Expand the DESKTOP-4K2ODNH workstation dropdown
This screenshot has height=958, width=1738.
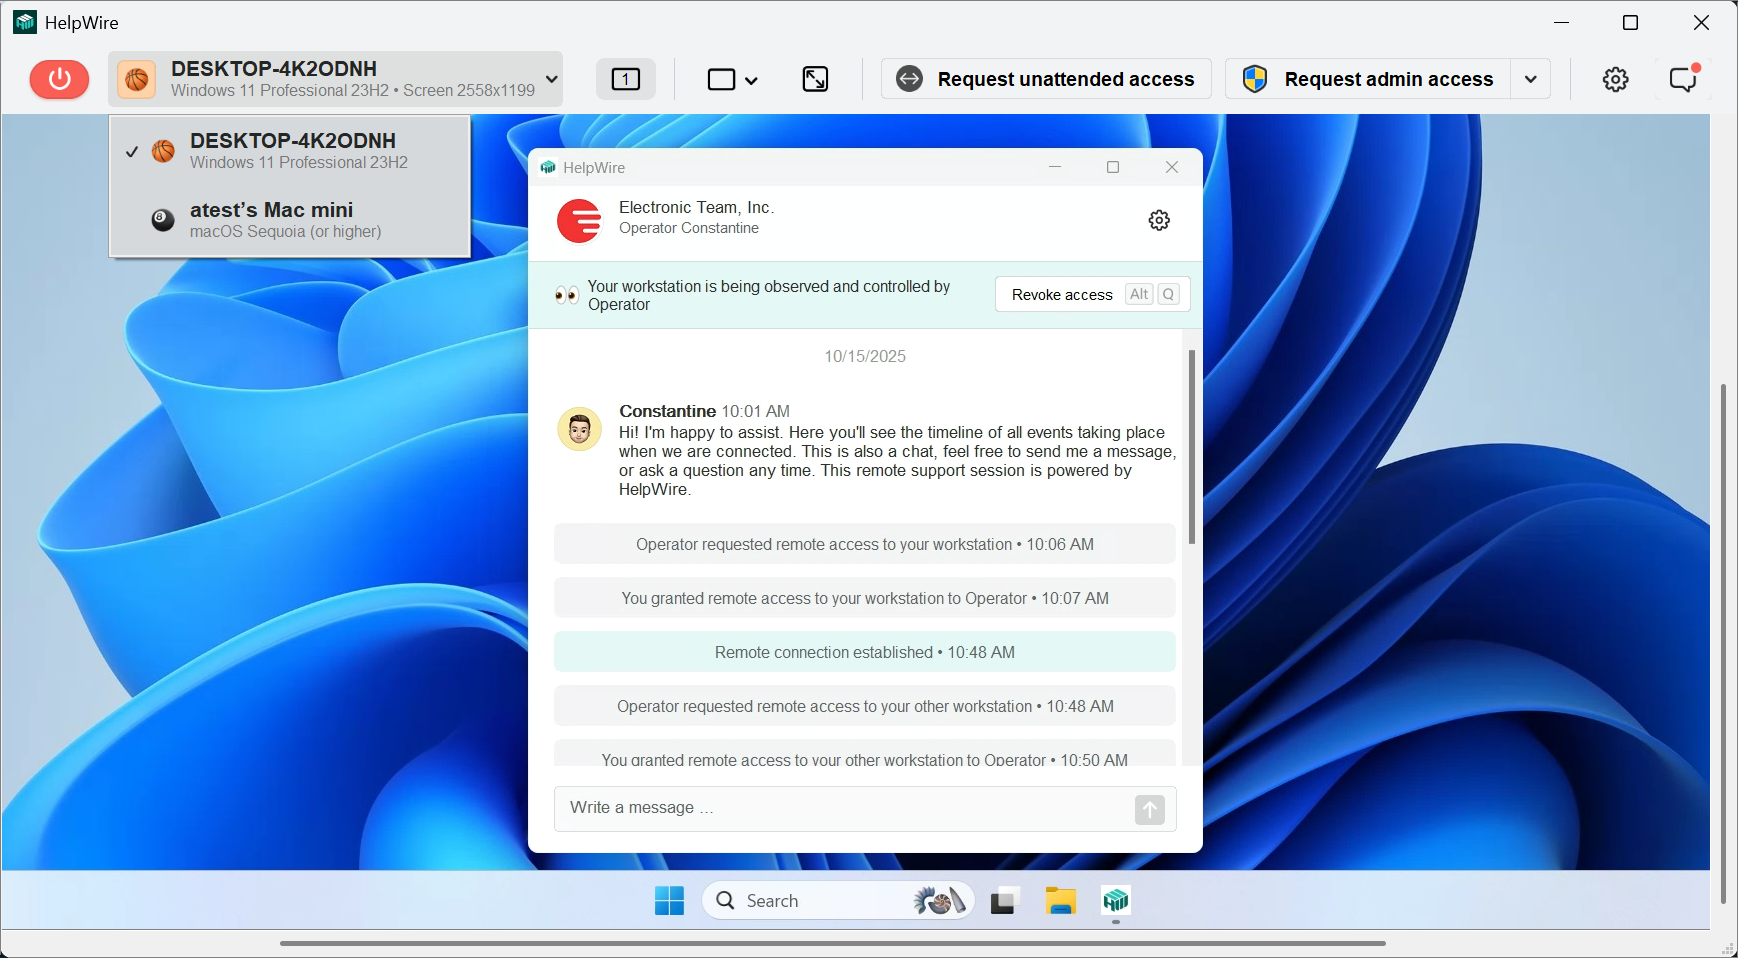[551, 79]
